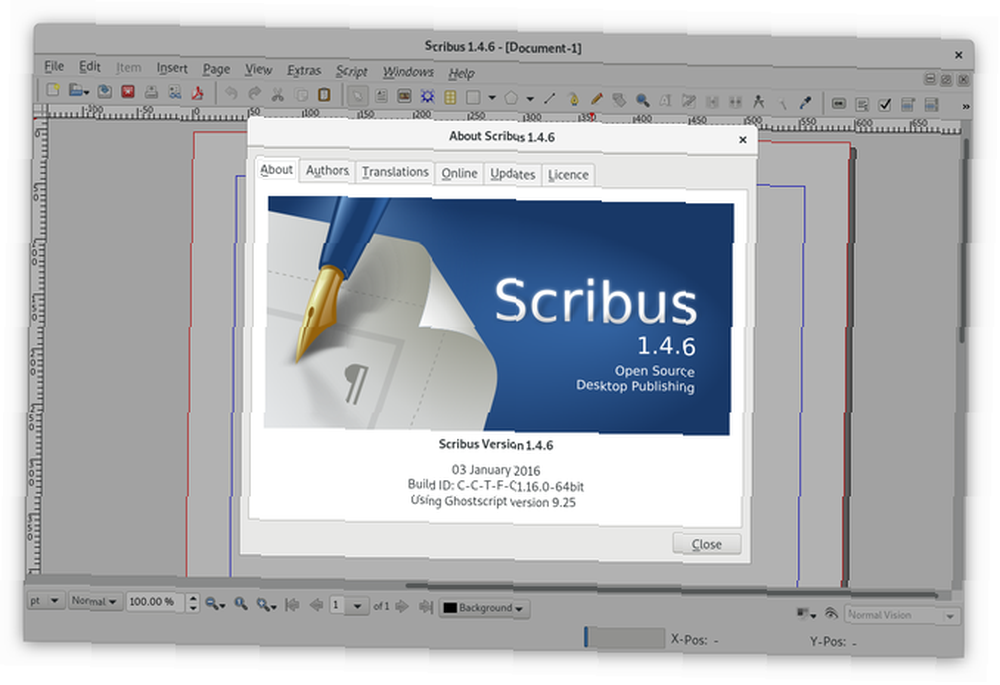Select the Insert Polygon tool
Viewport: 1000px width, 685px height.
(x=511, y=98)
